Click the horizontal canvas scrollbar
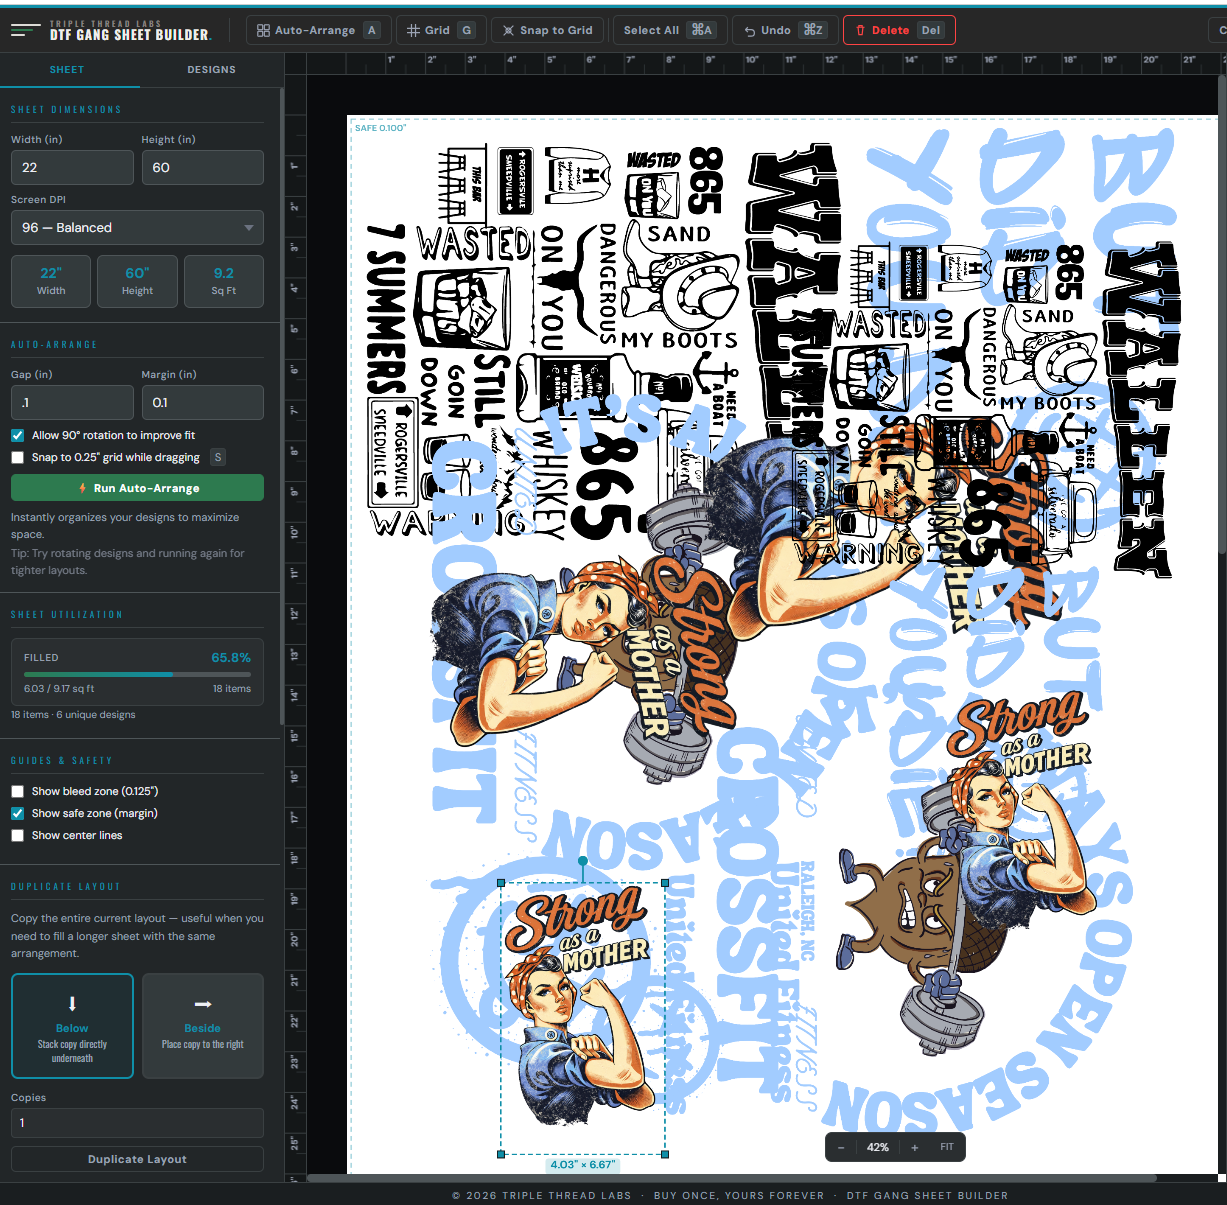Viewport: 1227px width, 1205px height. coord(731,1178)
